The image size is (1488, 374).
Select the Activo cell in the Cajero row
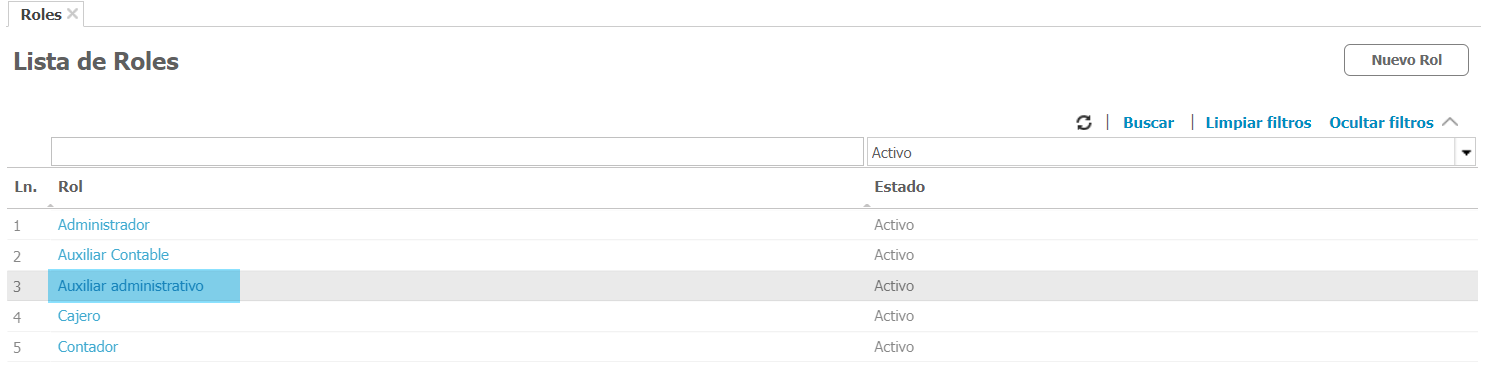(894, 316)
